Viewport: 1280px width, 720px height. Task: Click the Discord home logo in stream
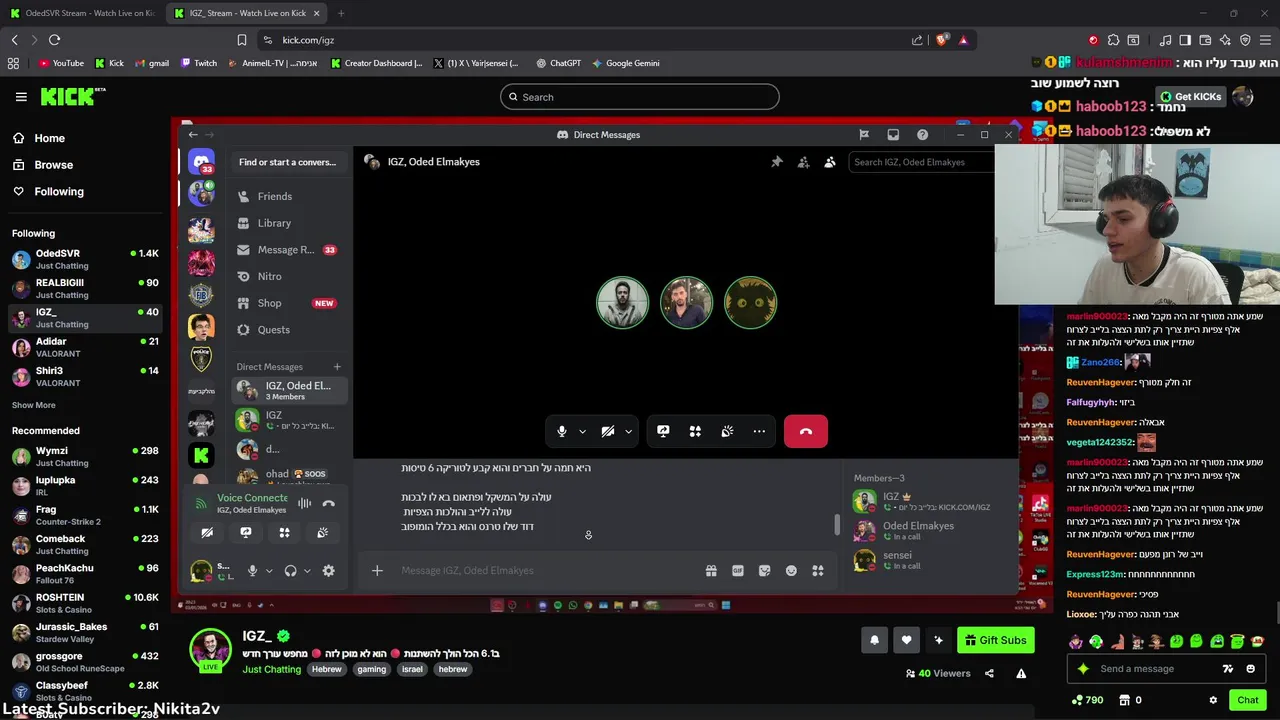[x=202, y=161]
